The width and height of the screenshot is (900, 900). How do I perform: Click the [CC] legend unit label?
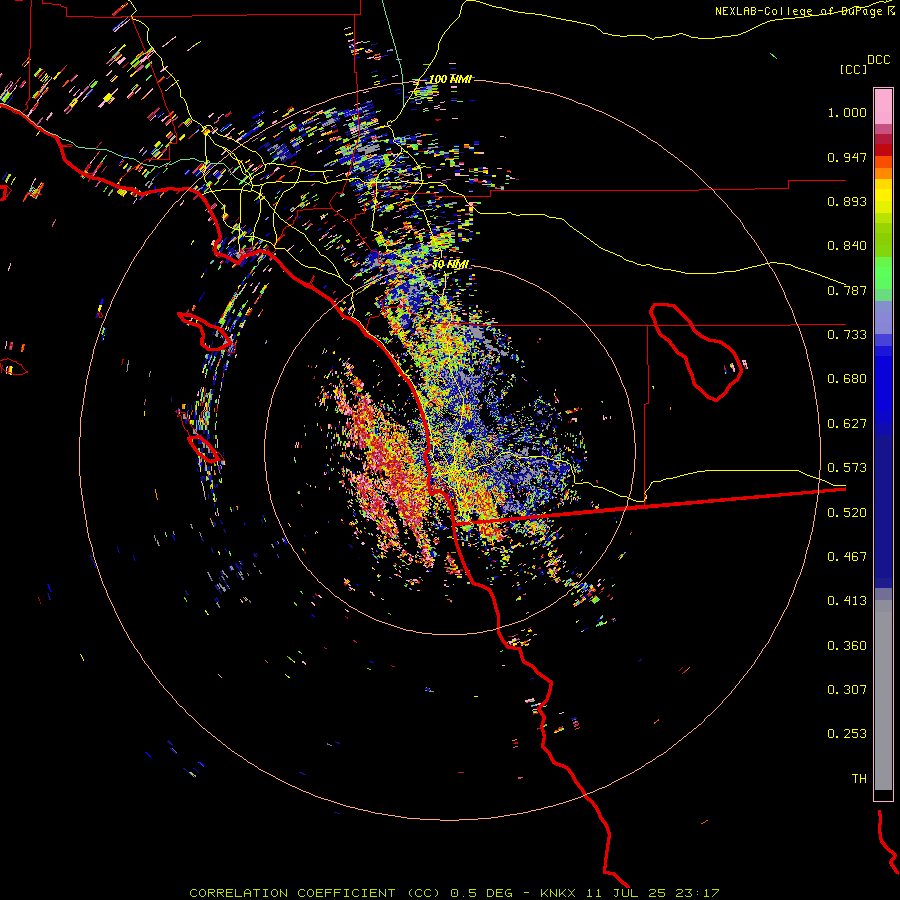[x=853, y=69]
